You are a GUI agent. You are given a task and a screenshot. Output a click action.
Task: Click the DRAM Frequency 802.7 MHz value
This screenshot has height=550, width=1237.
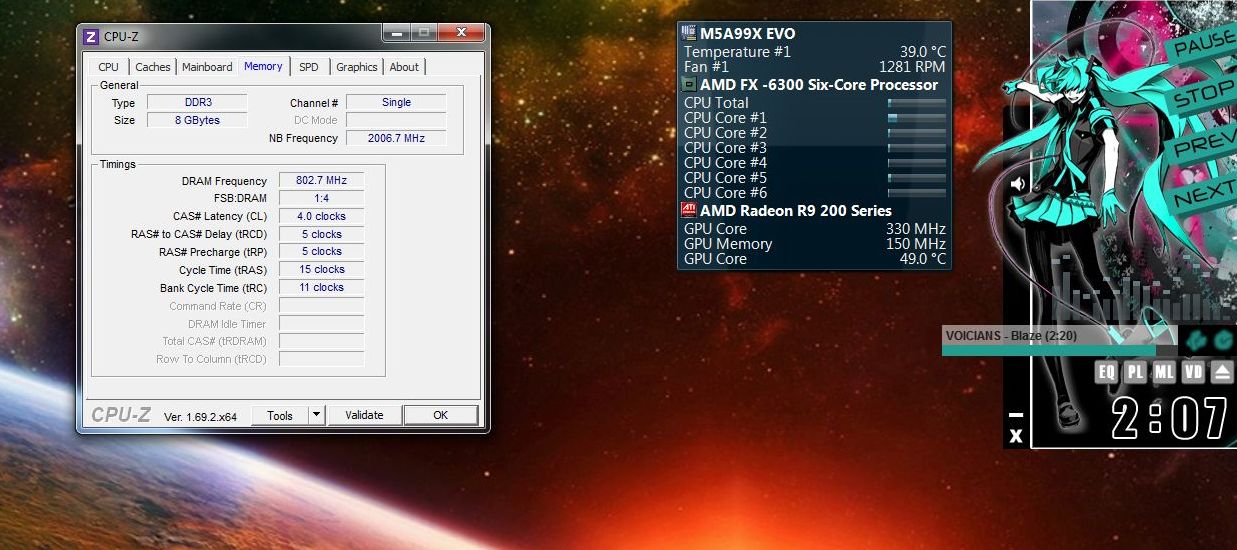pyautogui.click(x=321, y=181)
